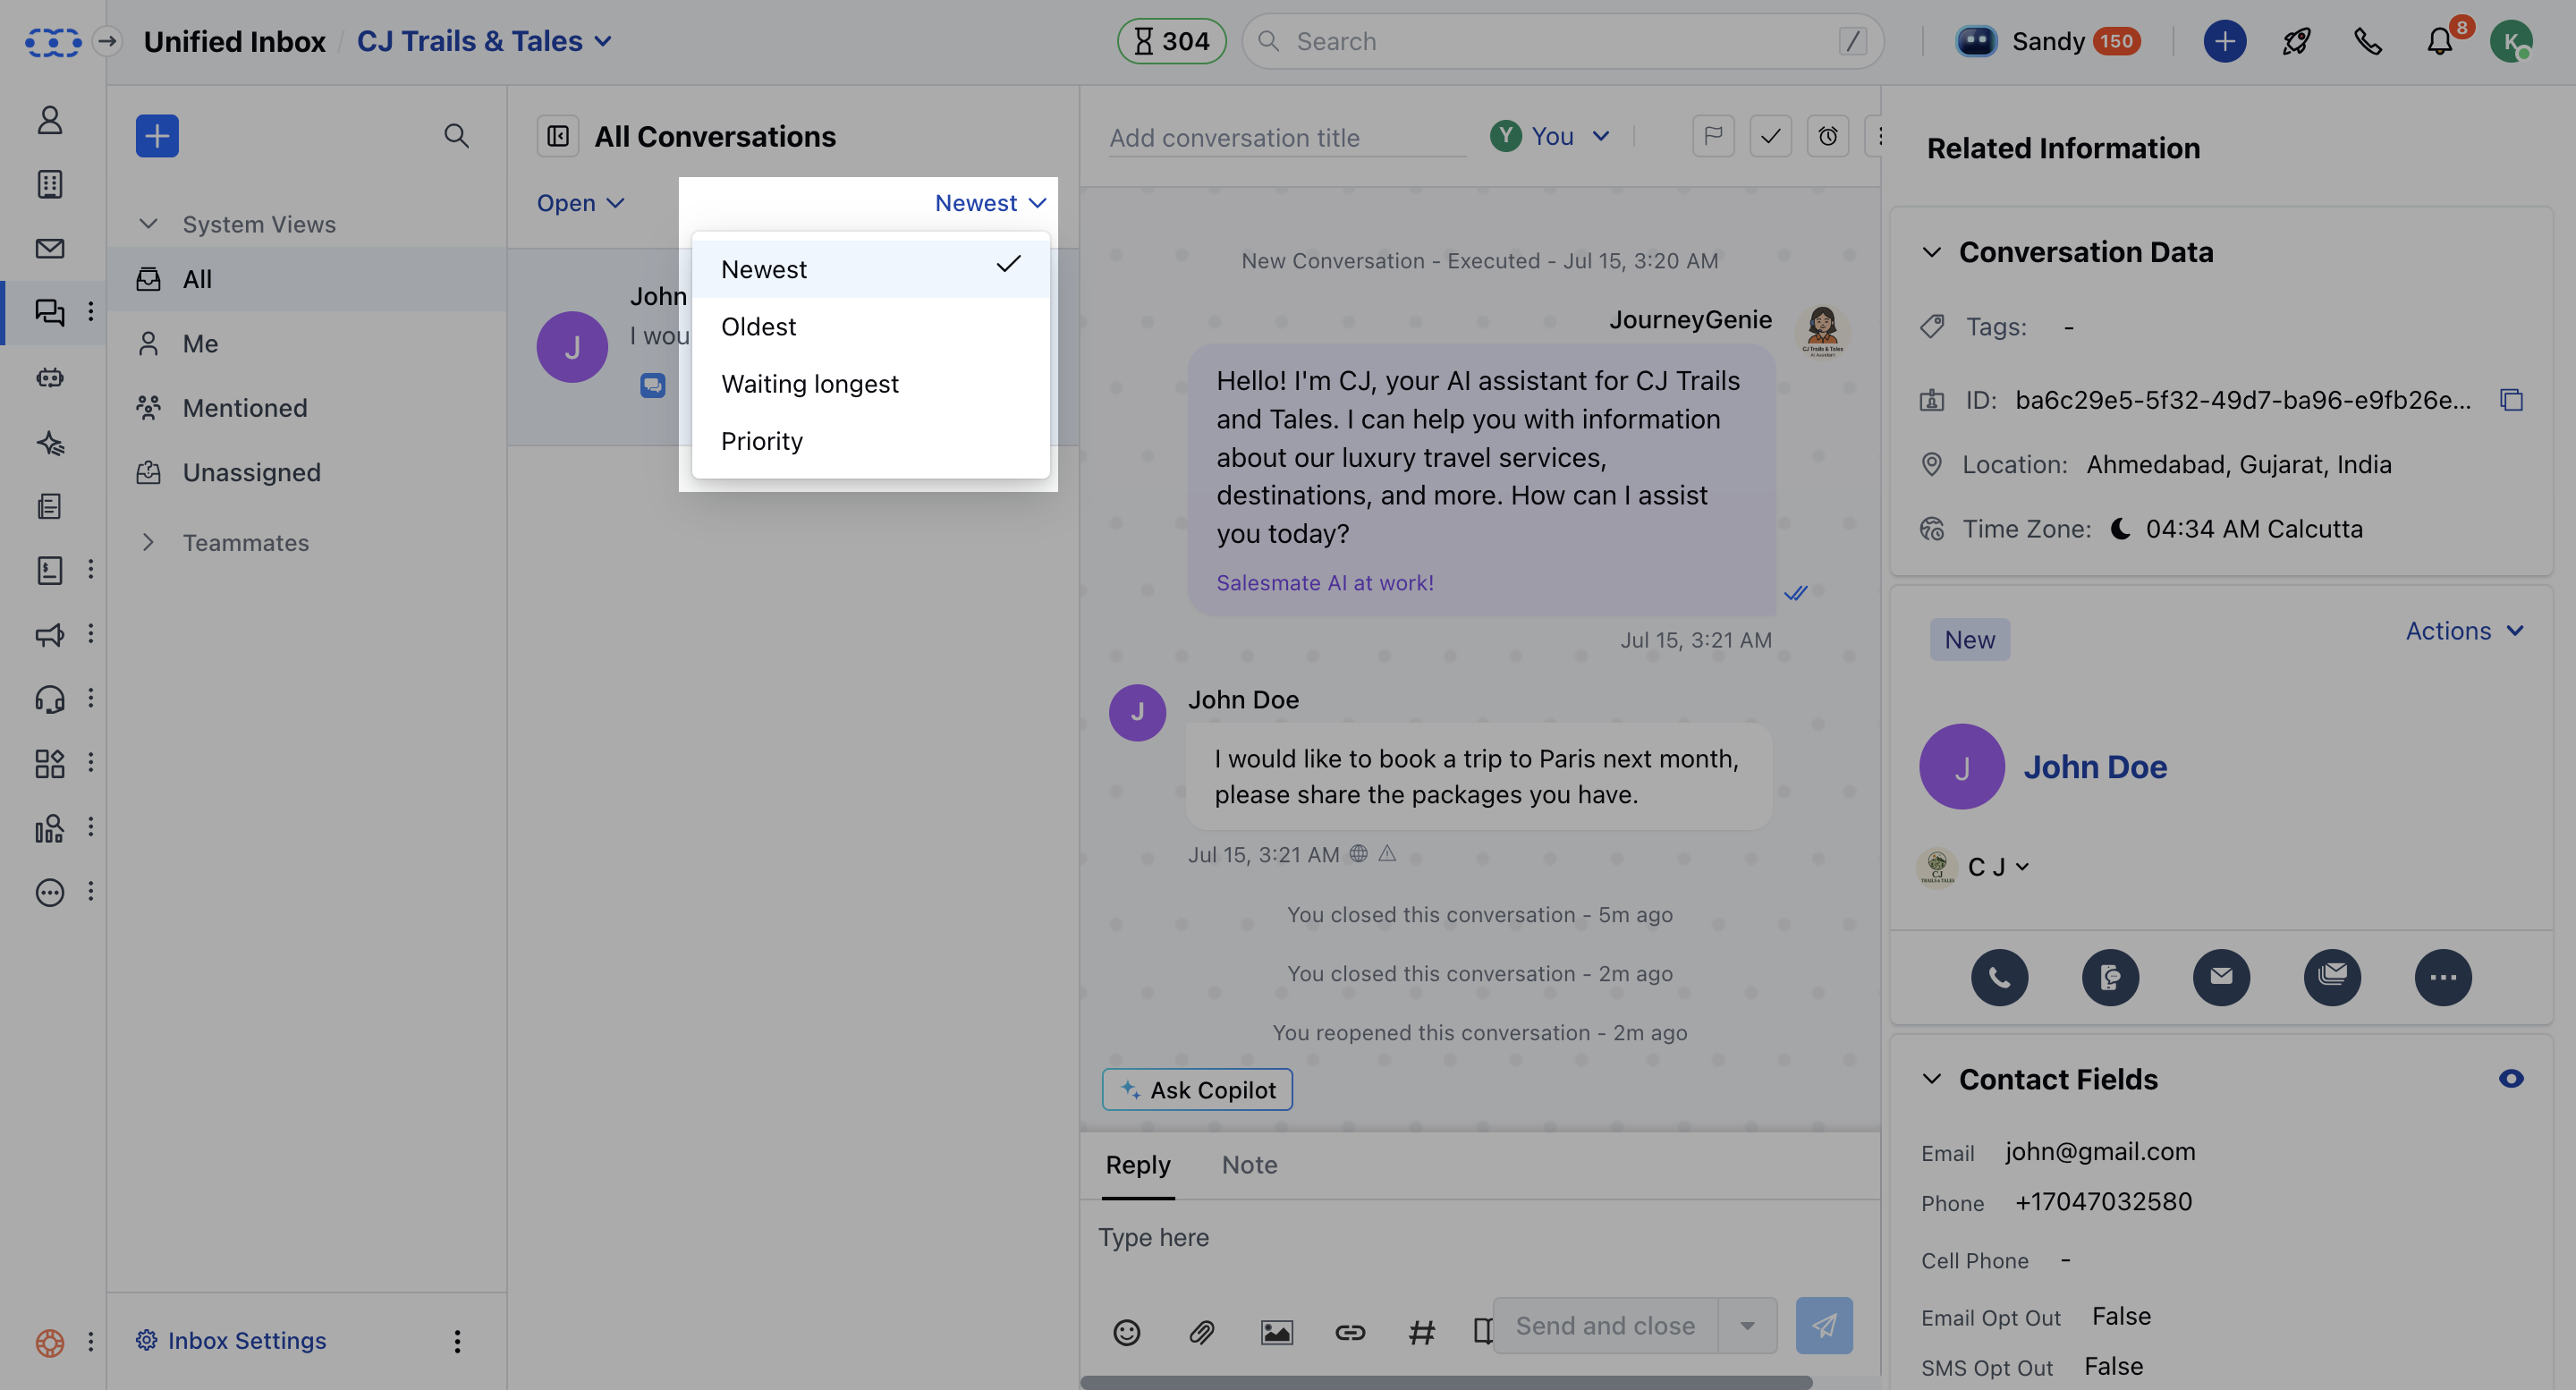
Task: Expand the Teammates section
Action: coord(148,542)
